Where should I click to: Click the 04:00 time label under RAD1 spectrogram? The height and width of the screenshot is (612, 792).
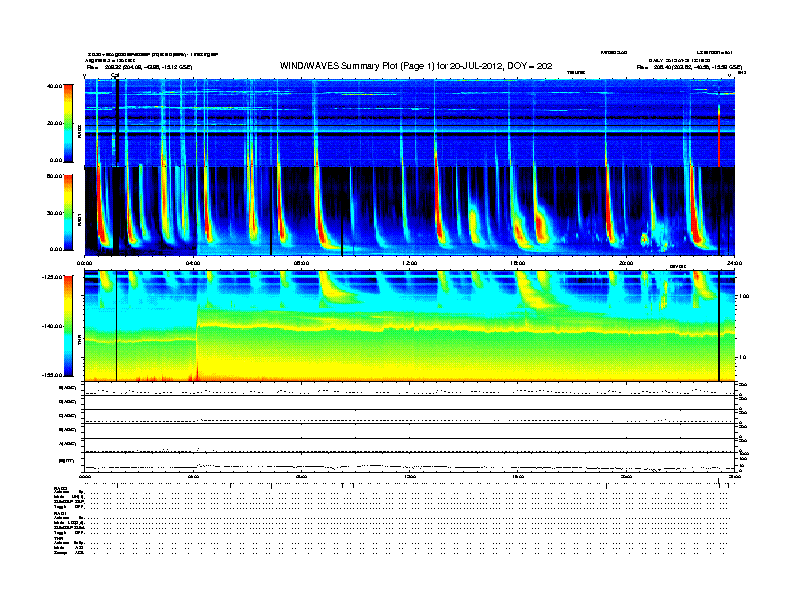[x=193, y=263]
